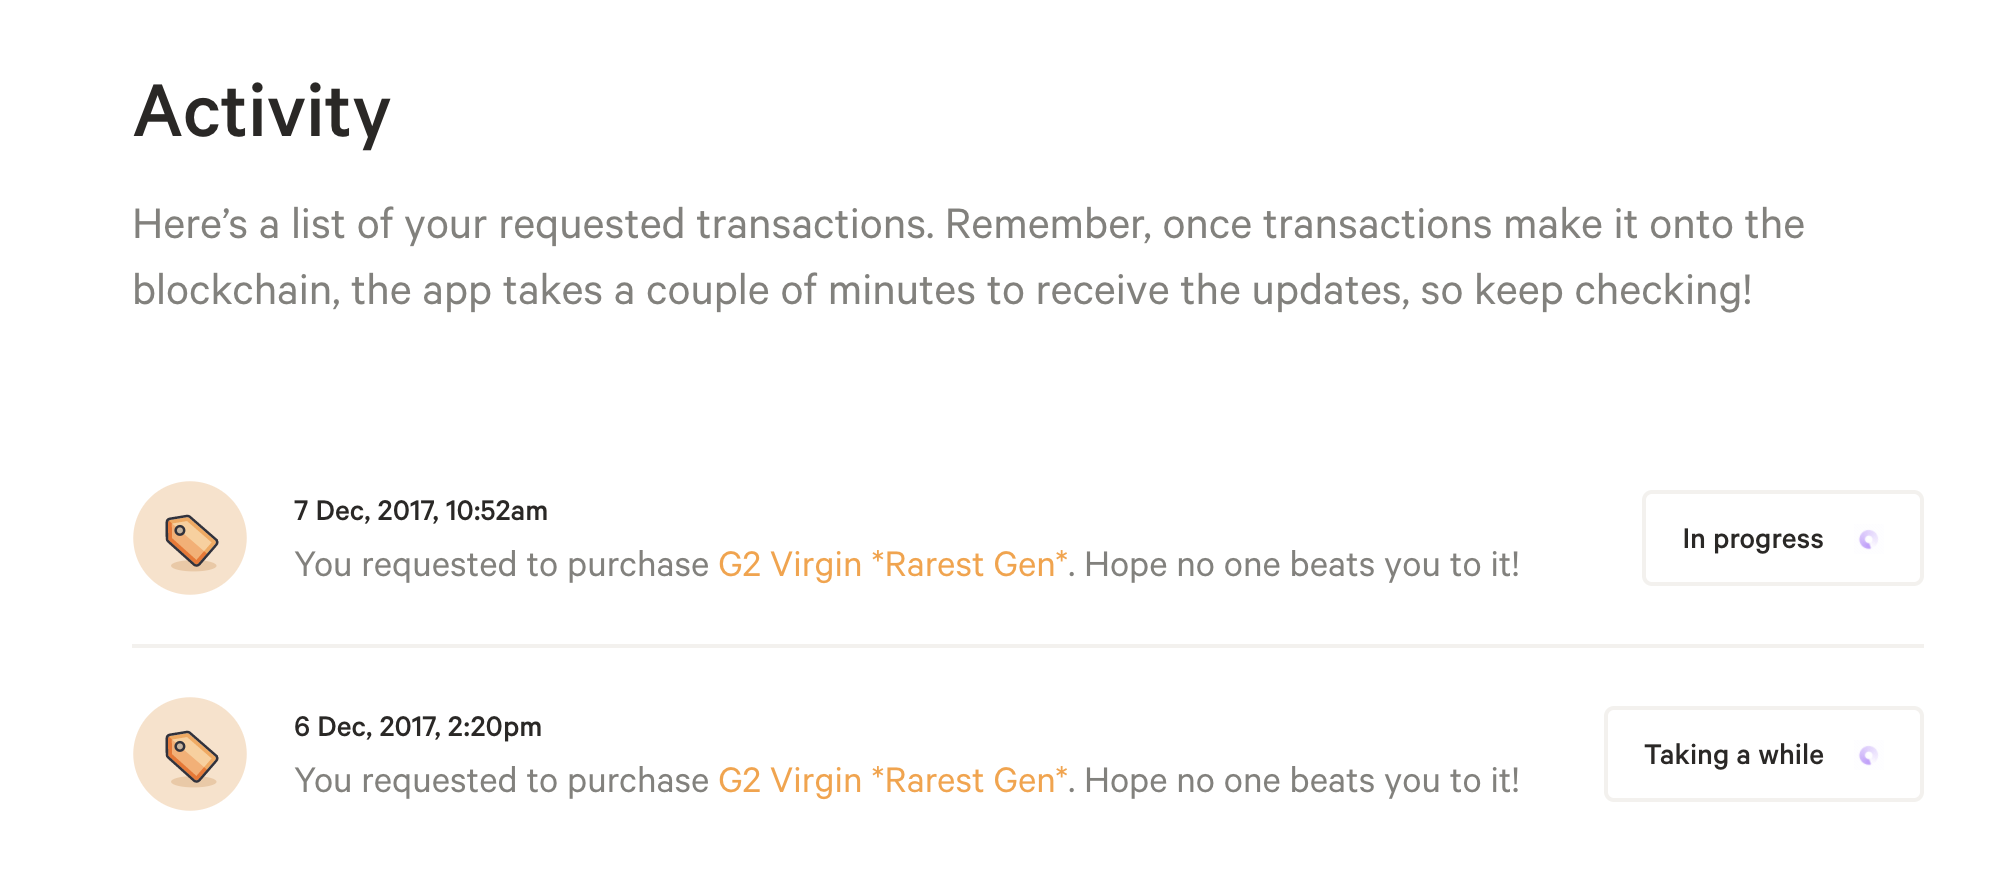
Task: Click the line starting with blockchain in the description
Action: point(942,291)
